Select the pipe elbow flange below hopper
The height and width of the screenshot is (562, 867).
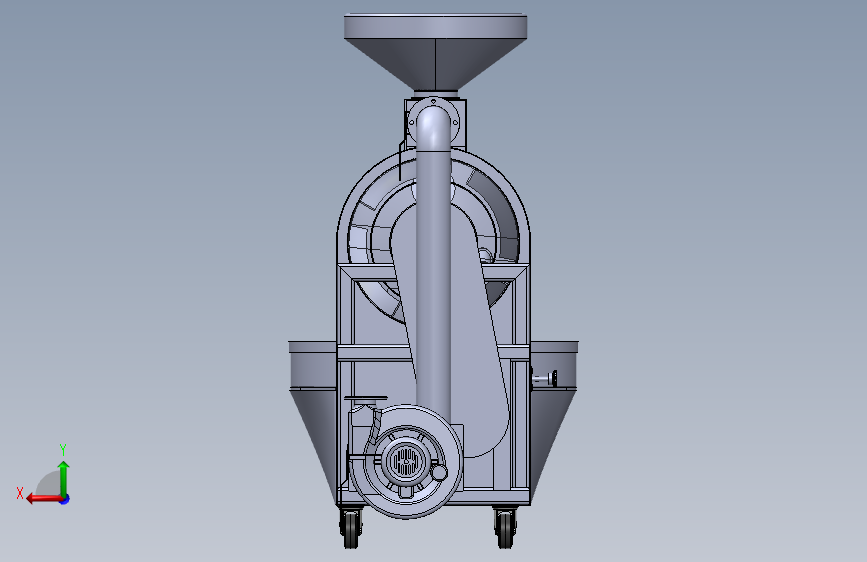point(434,123)
